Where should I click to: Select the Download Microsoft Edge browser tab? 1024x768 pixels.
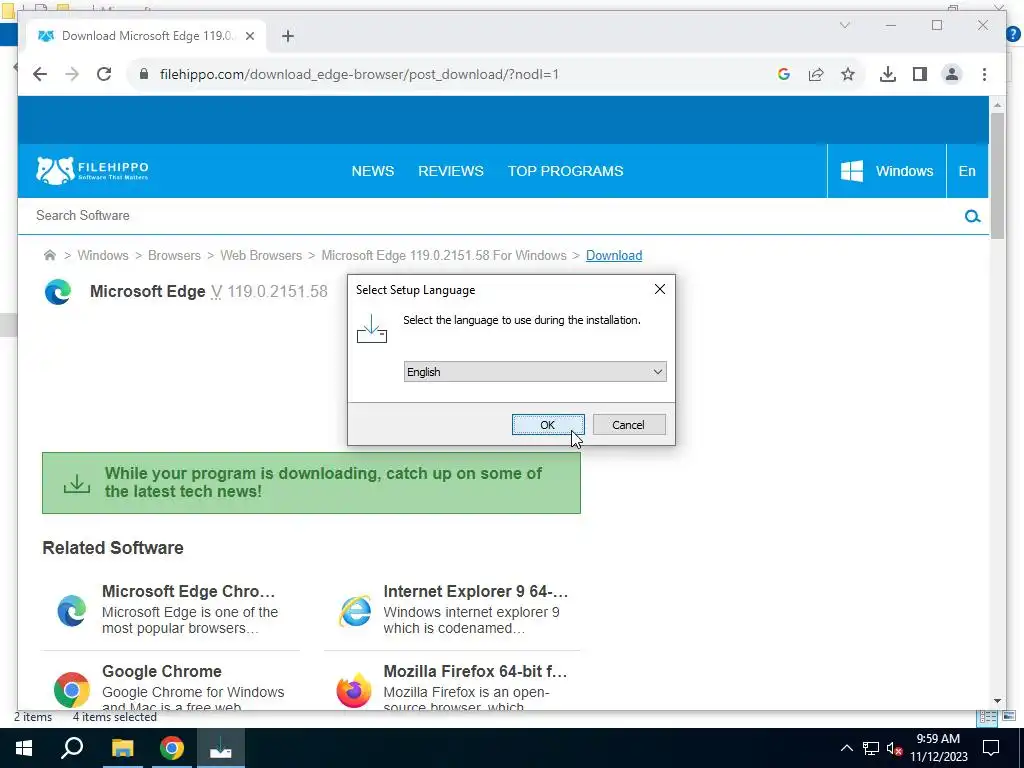[x=146, y=37]
